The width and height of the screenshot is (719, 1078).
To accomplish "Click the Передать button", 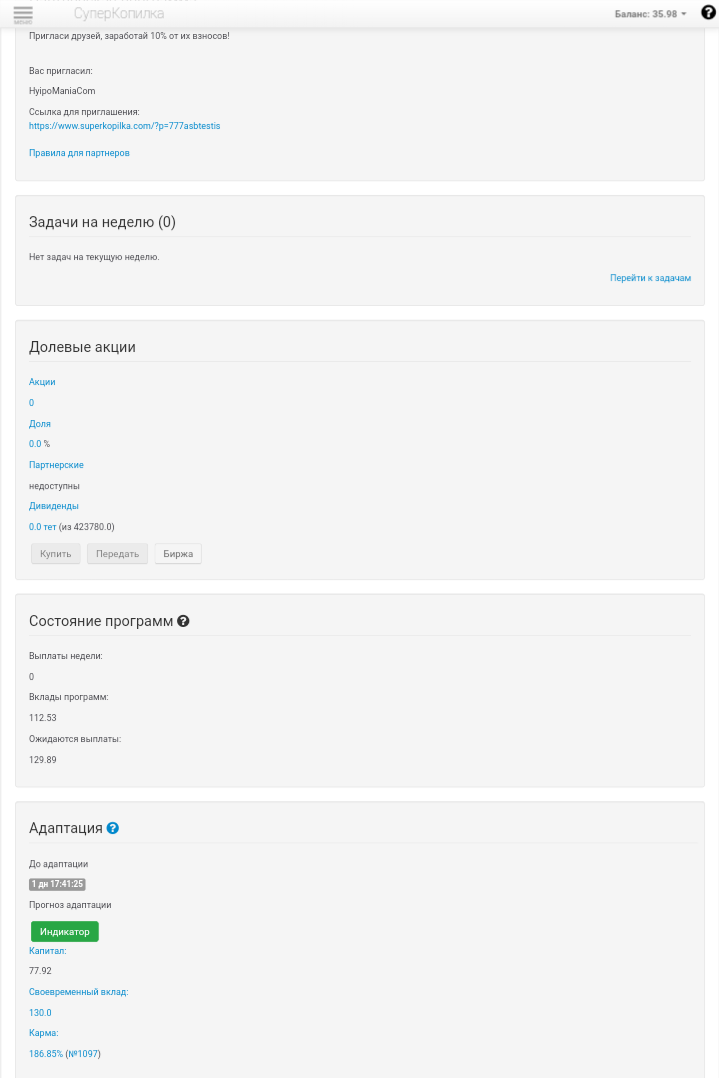I will pyautogui.click(x=117, y=554).
